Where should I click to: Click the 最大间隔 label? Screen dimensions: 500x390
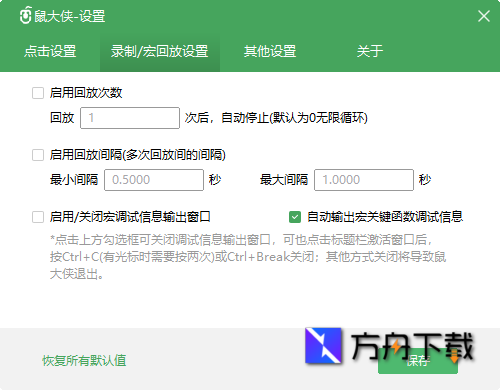pyautogui.click(x=284, y=180)
